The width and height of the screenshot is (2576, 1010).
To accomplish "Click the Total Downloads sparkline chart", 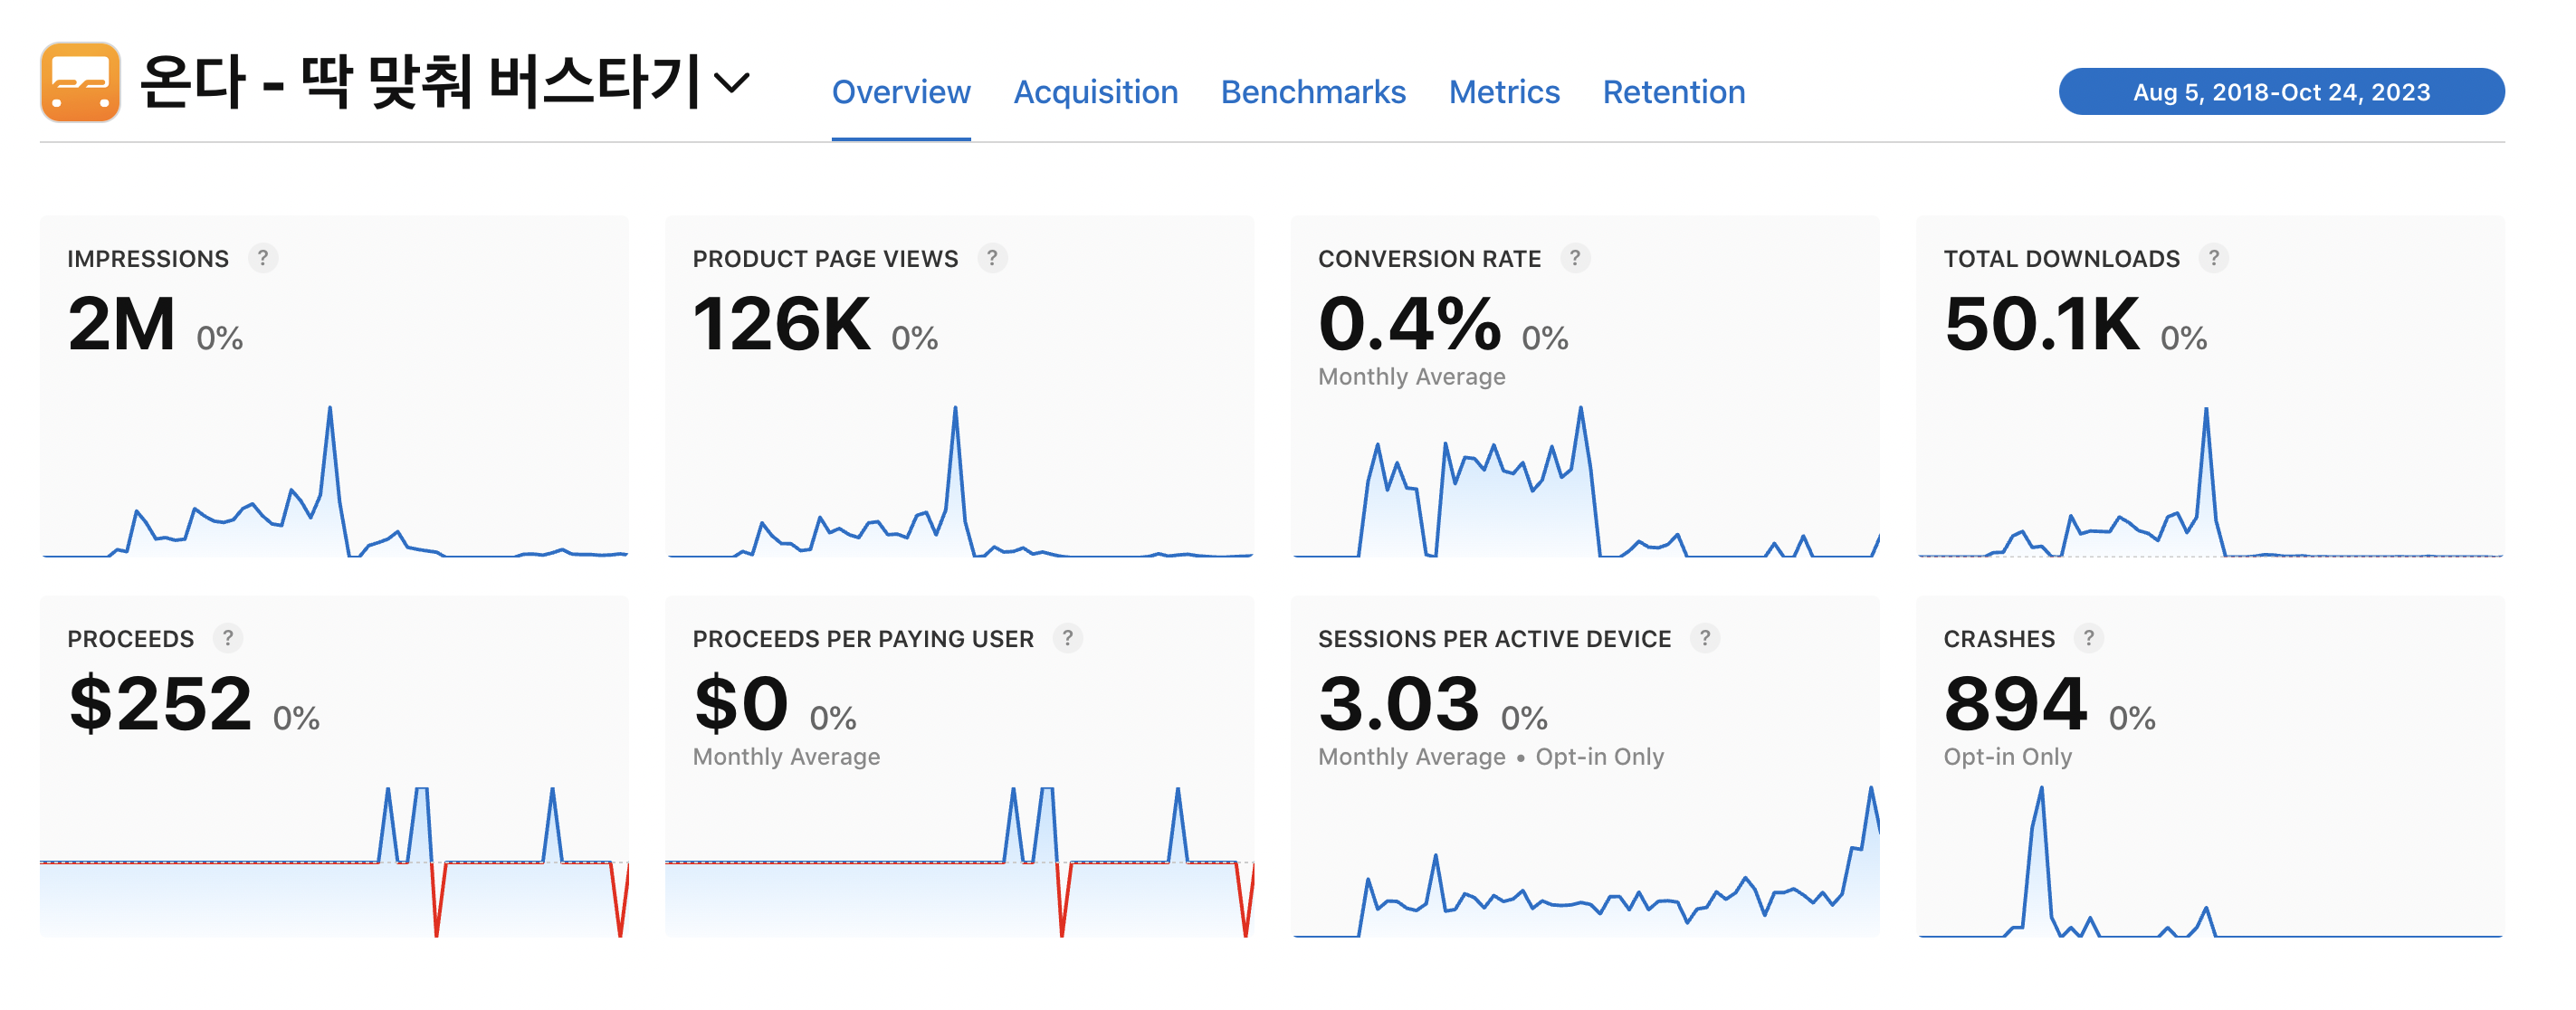I will pos(2211,481).
